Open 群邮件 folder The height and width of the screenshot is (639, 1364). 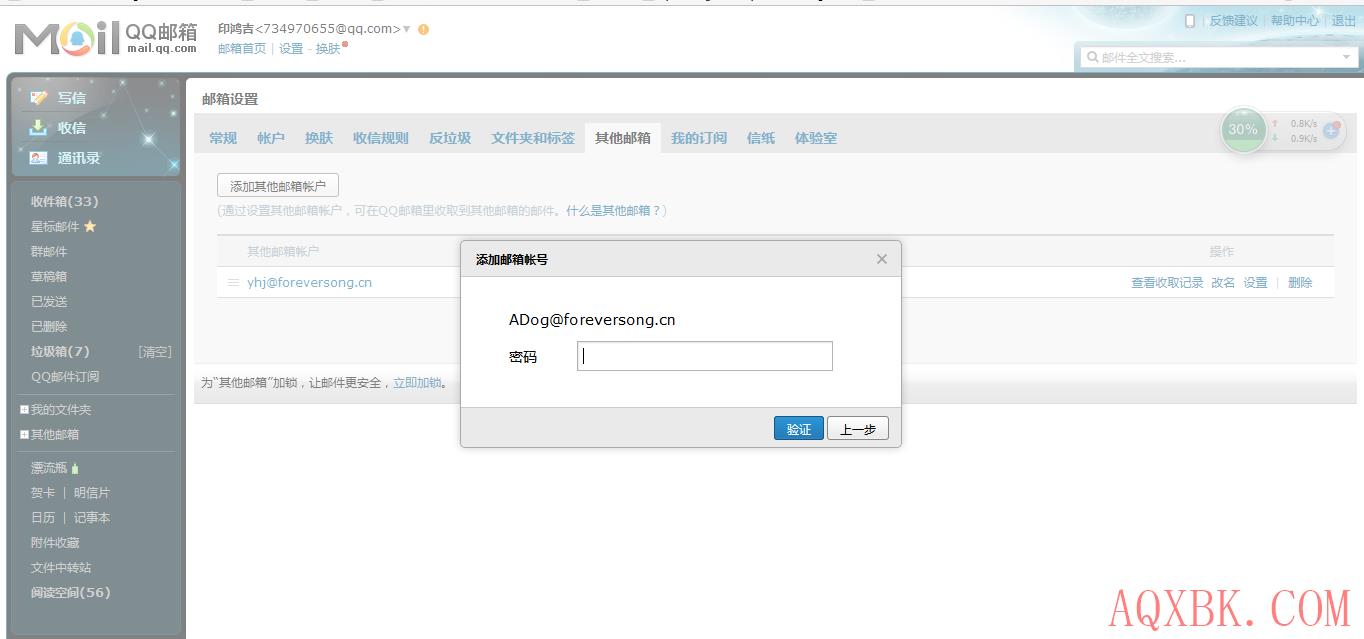click(x=49, y=251)
